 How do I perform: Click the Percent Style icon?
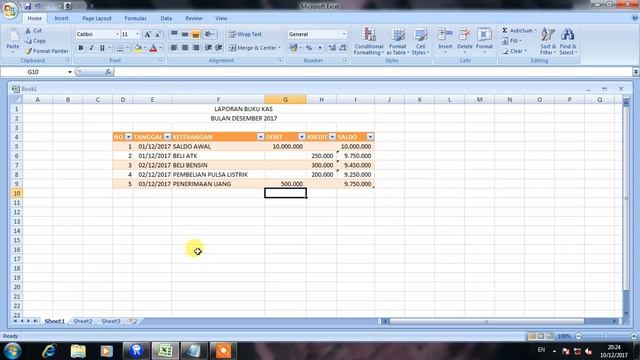point(309,48)
